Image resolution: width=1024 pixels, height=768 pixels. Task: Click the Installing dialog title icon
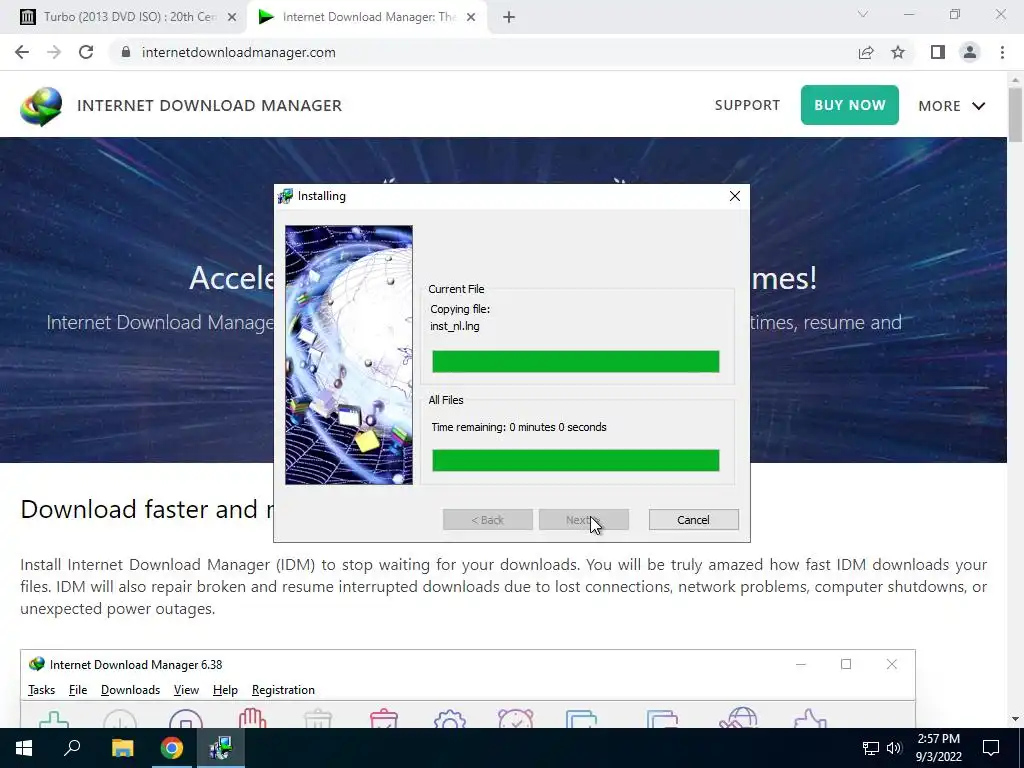click(285, 196)
